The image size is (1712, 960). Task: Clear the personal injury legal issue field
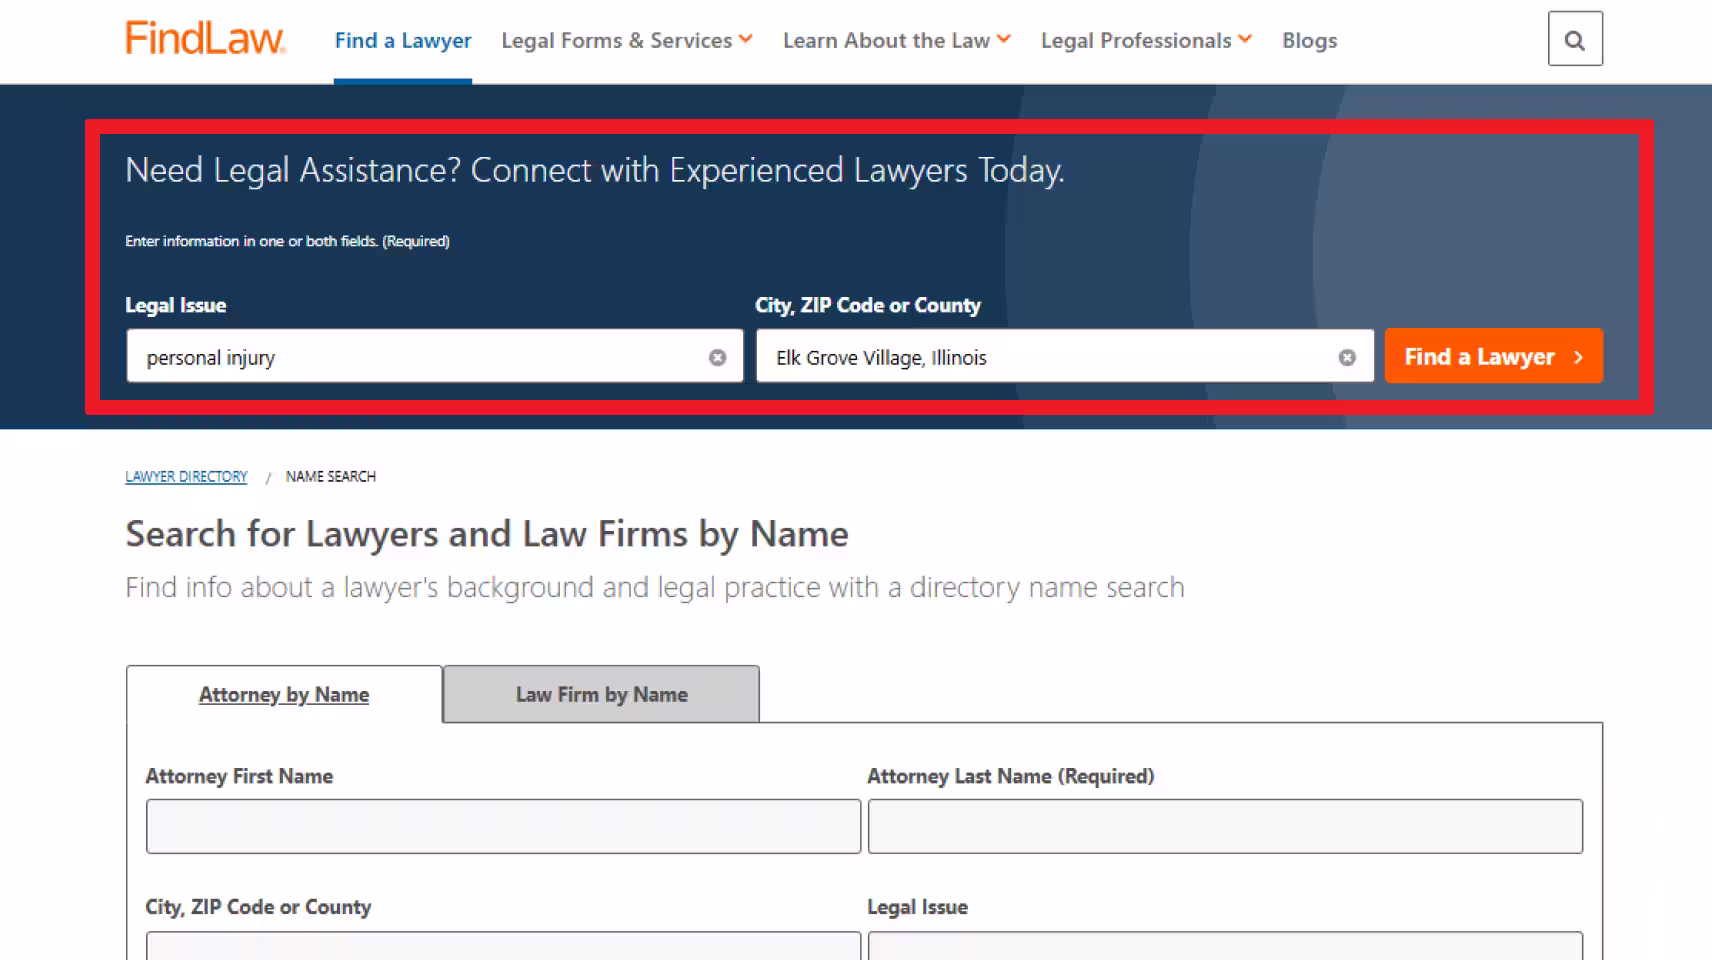click(717, 357)
